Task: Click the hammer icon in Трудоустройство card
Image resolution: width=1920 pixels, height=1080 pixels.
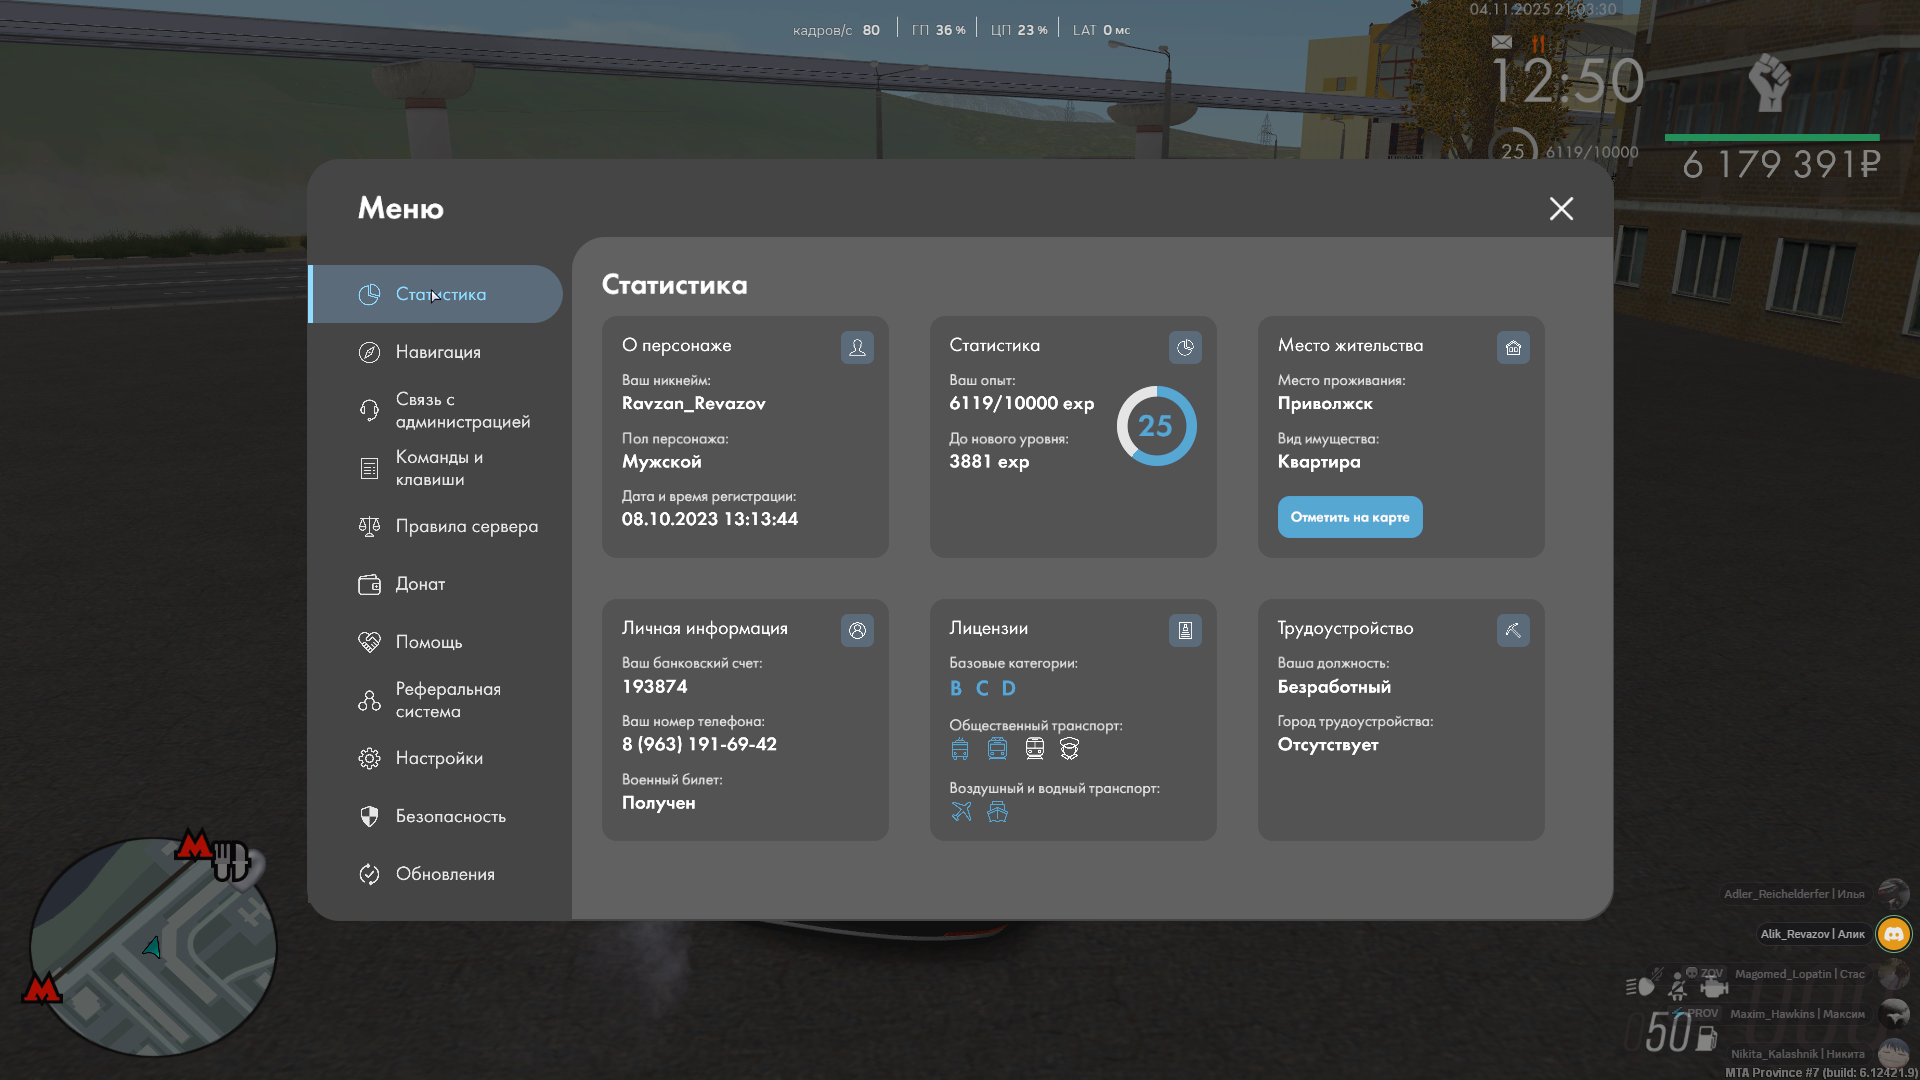Action: [x=1513, y=630]
